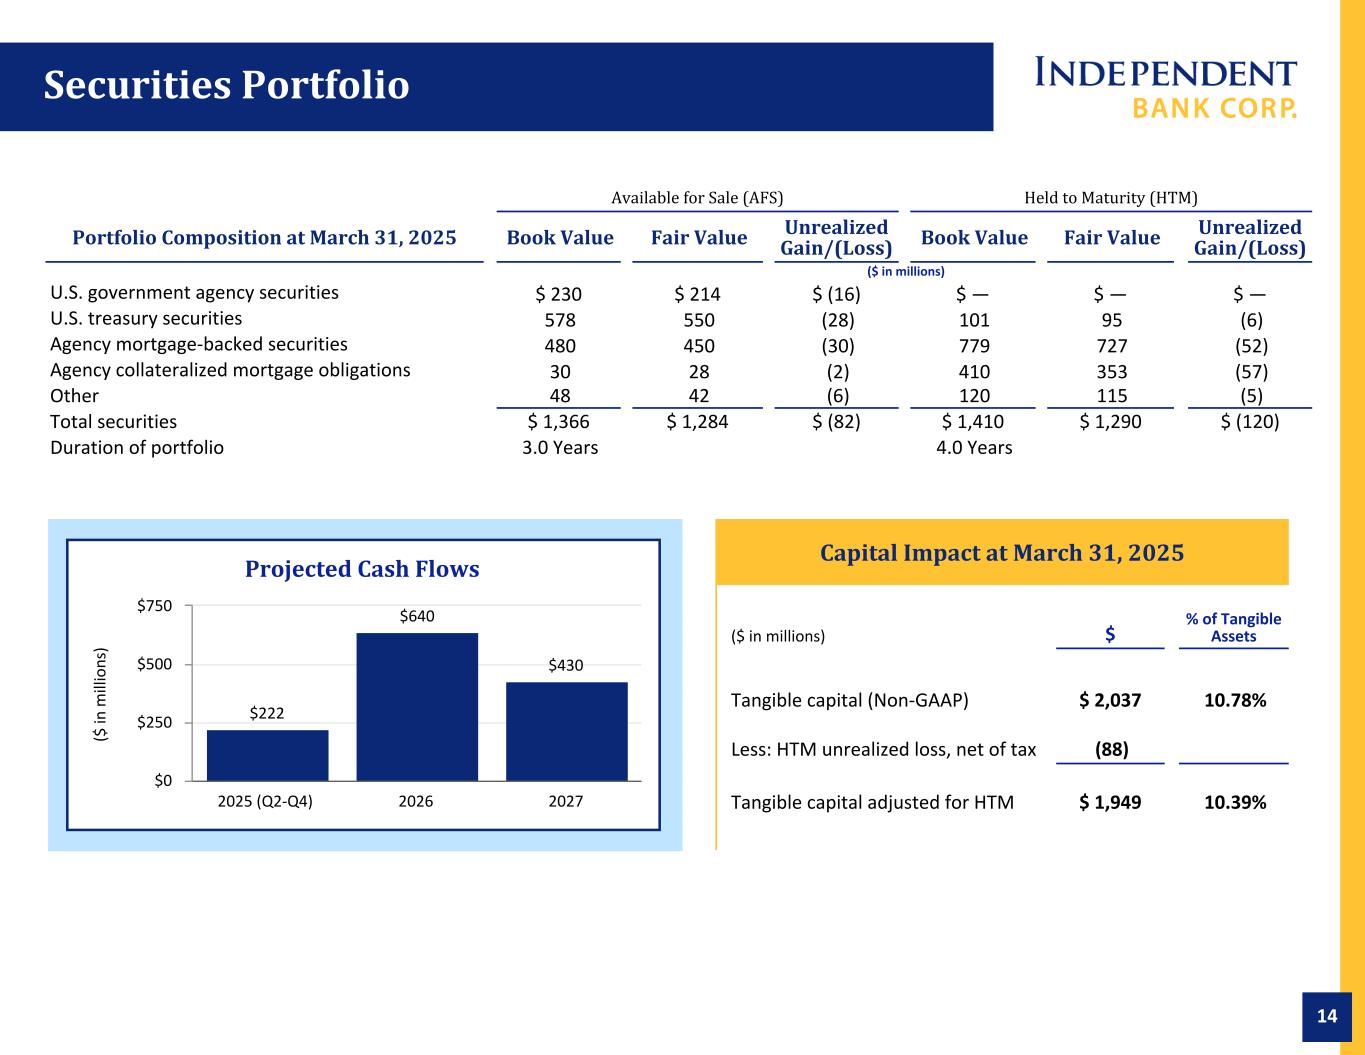Viewport: 1365px width, 1055px height.
Task: Select the AFS total book value $1,366
Action: [559, 422]
